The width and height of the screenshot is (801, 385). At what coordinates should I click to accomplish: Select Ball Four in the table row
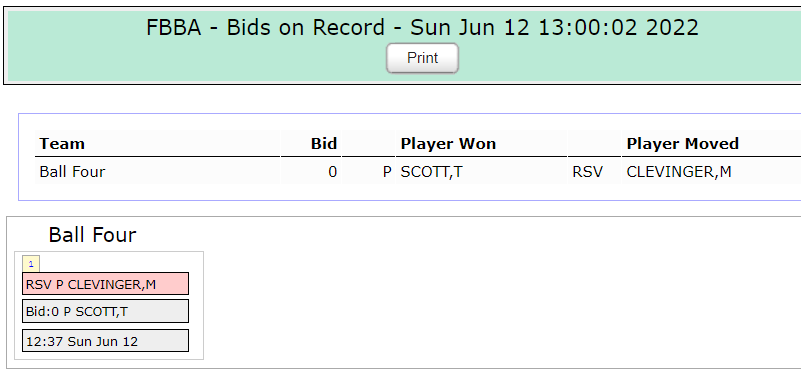72,172
